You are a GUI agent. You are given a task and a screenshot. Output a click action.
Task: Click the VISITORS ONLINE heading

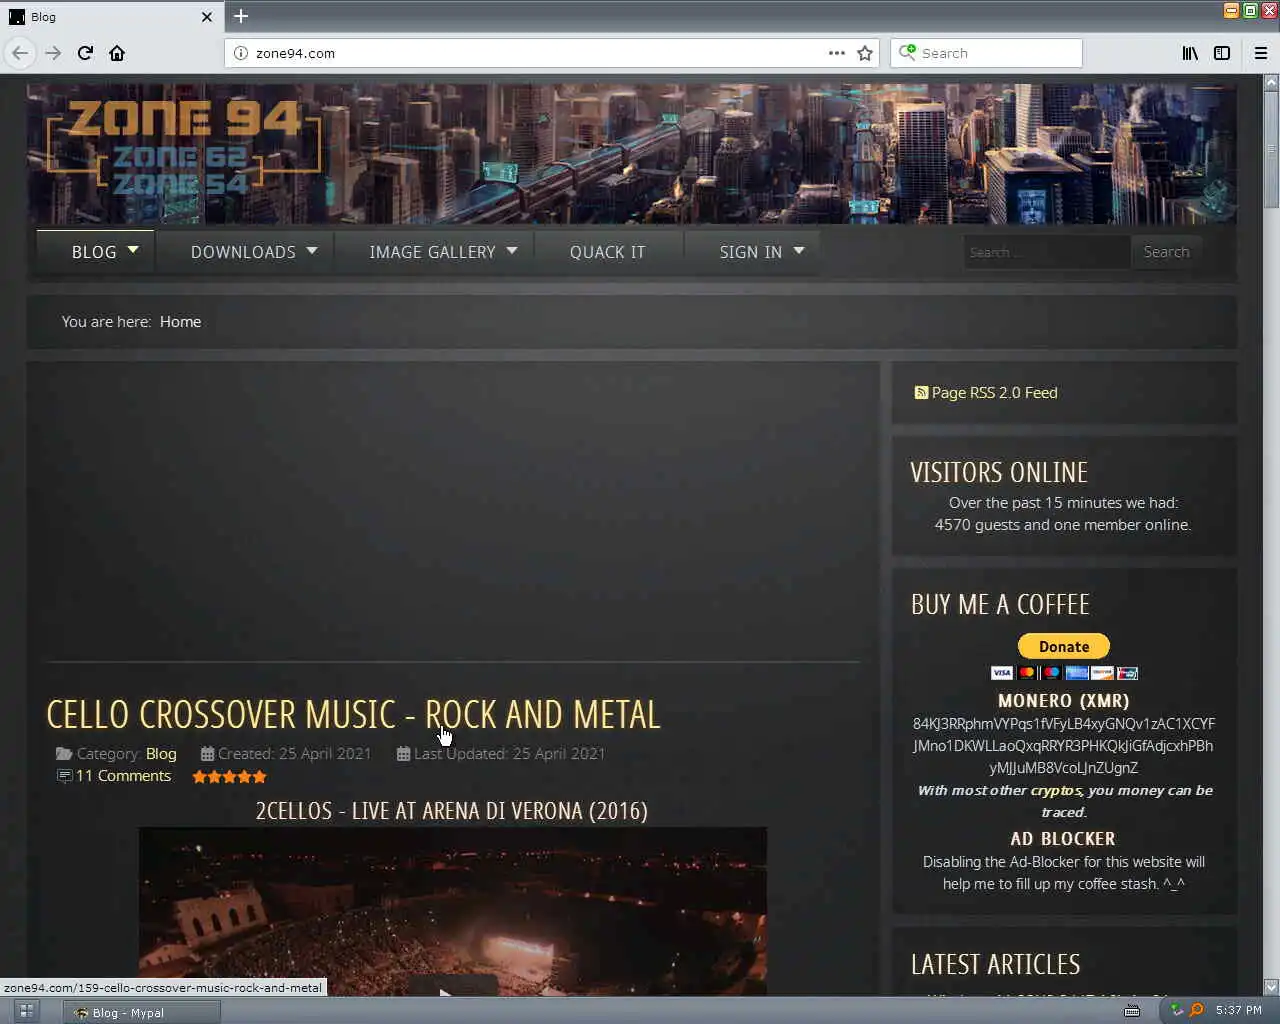click(998, 472)
